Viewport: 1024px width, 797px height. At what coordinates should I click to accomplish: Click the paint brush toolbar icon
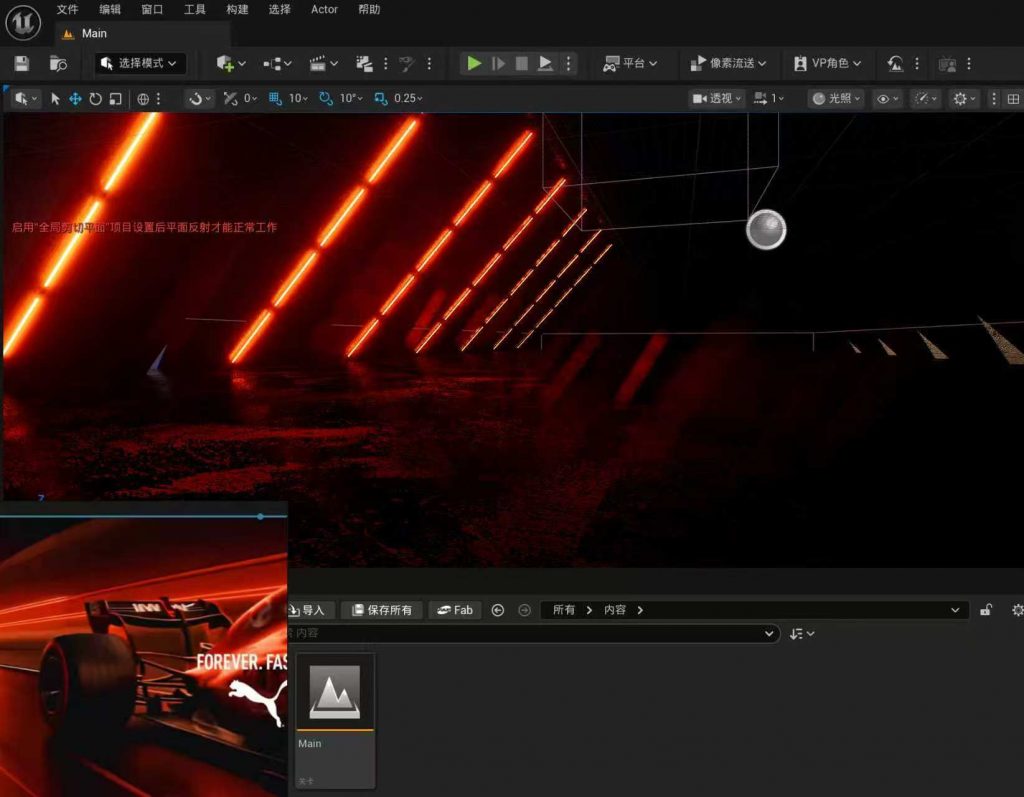(x=407, y=63)
